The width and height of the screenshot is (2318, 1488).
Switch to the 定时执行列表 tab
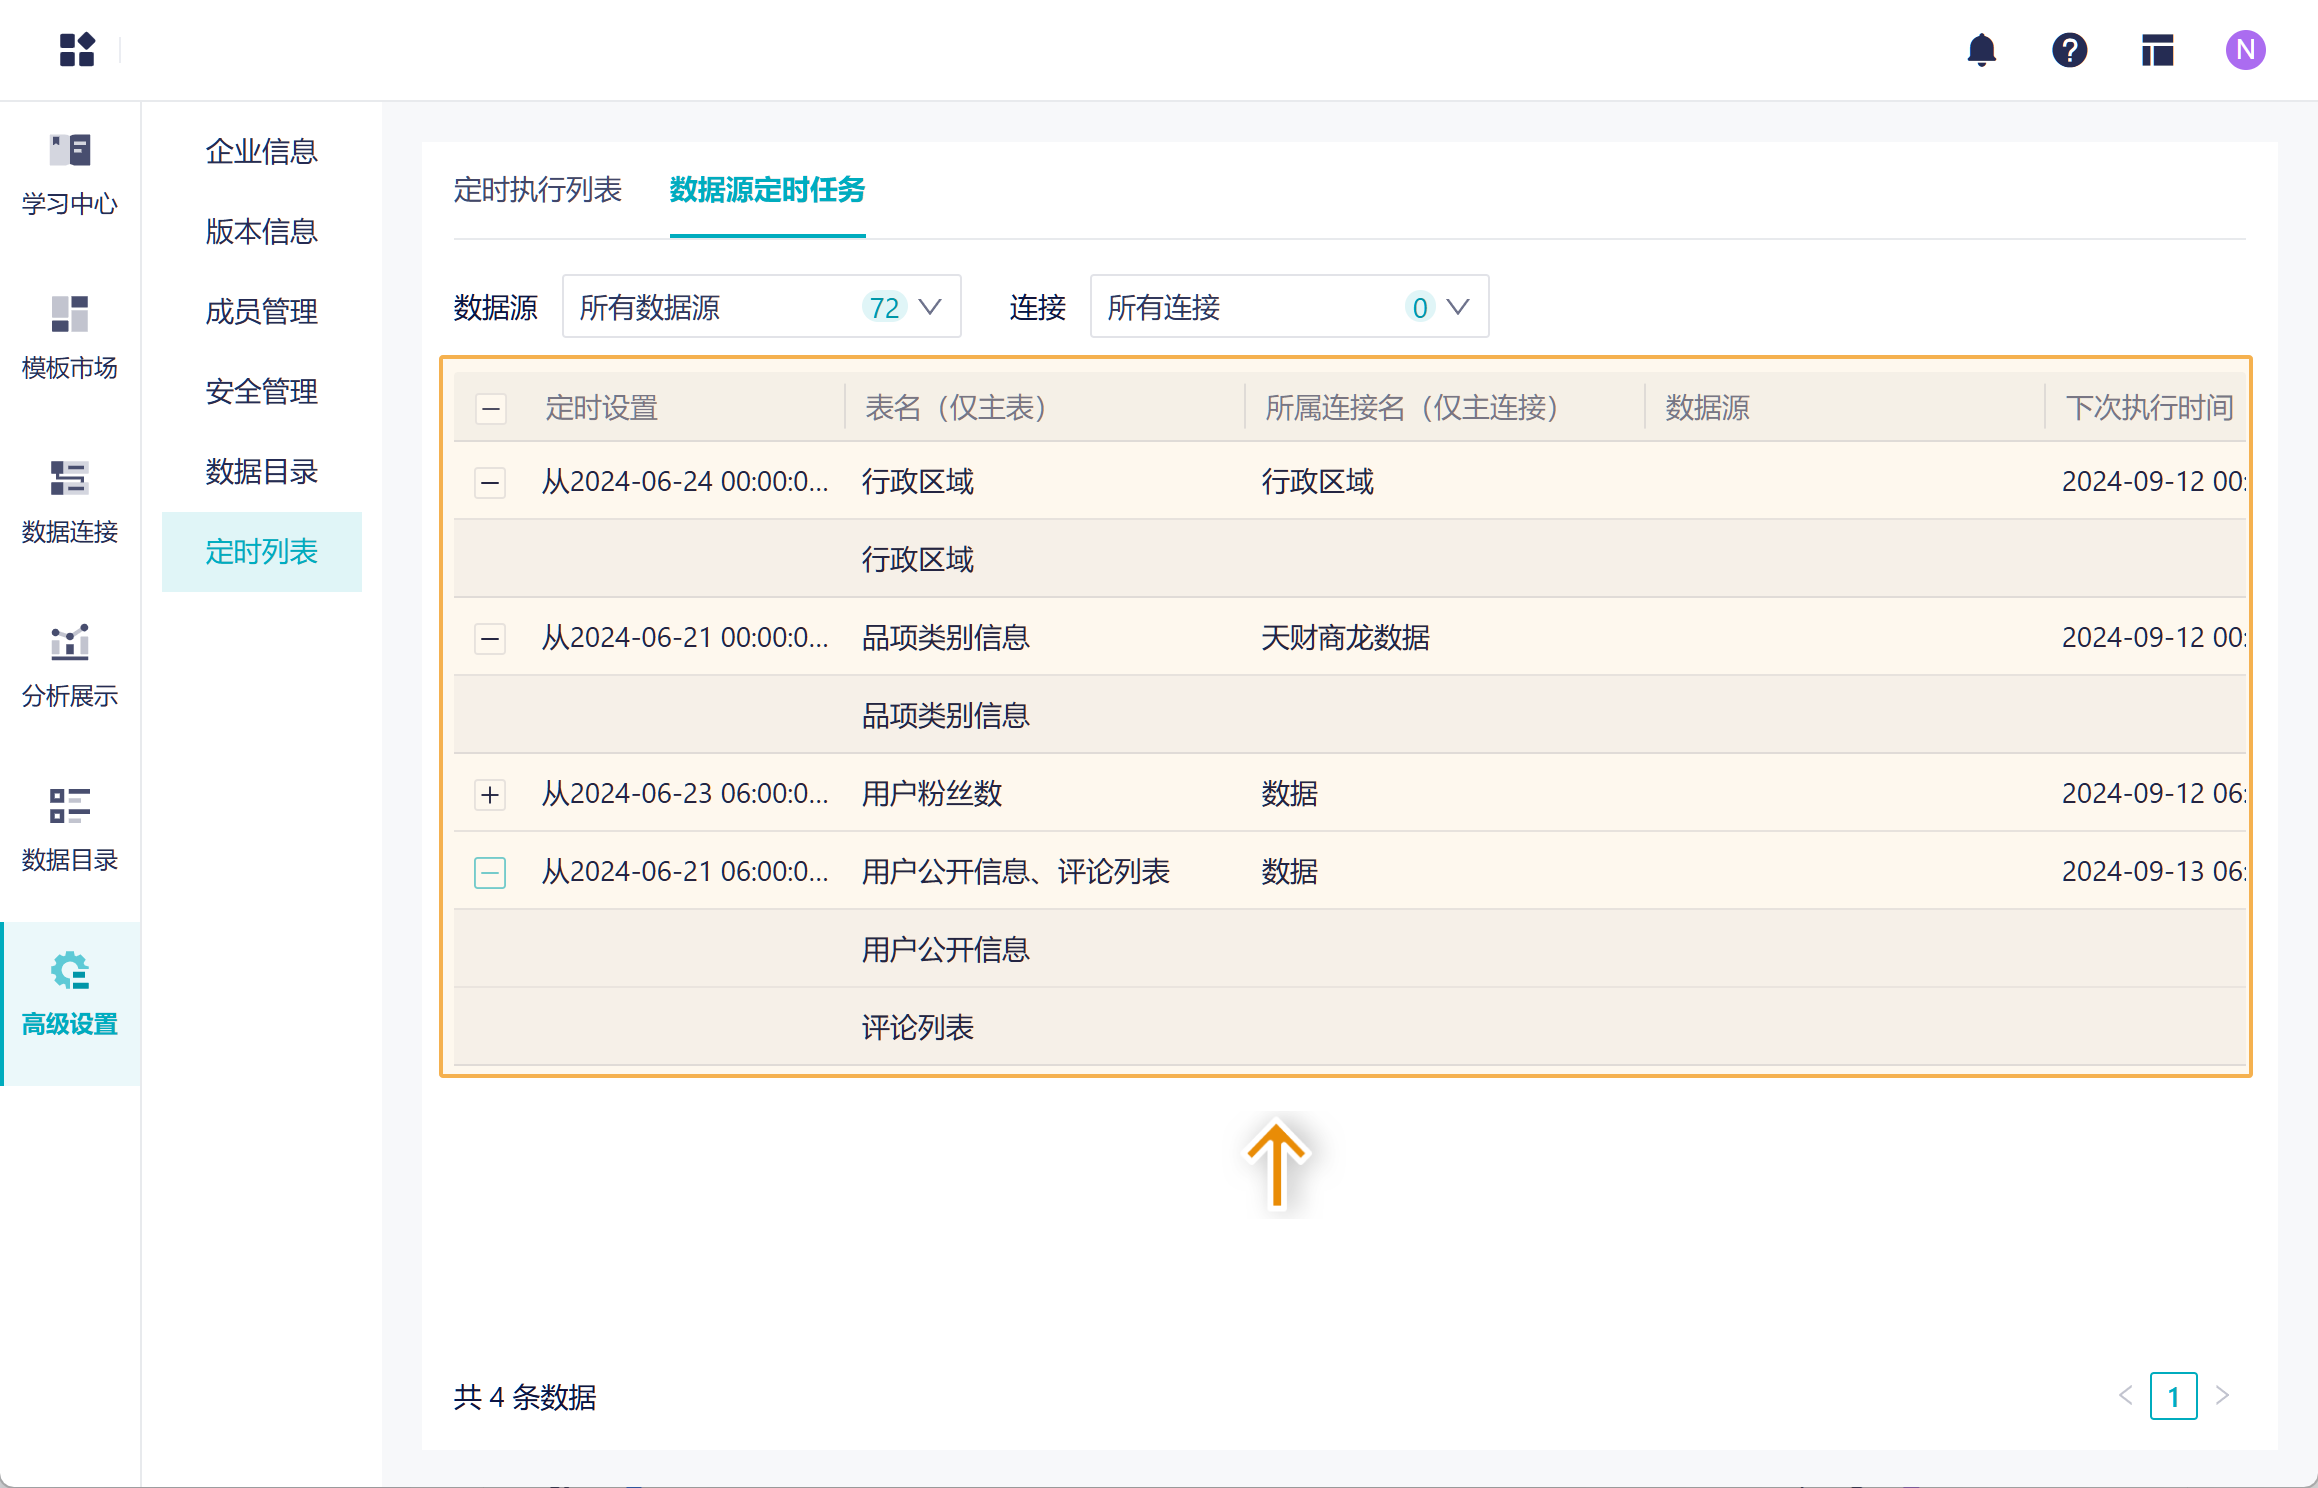[537, 190]
